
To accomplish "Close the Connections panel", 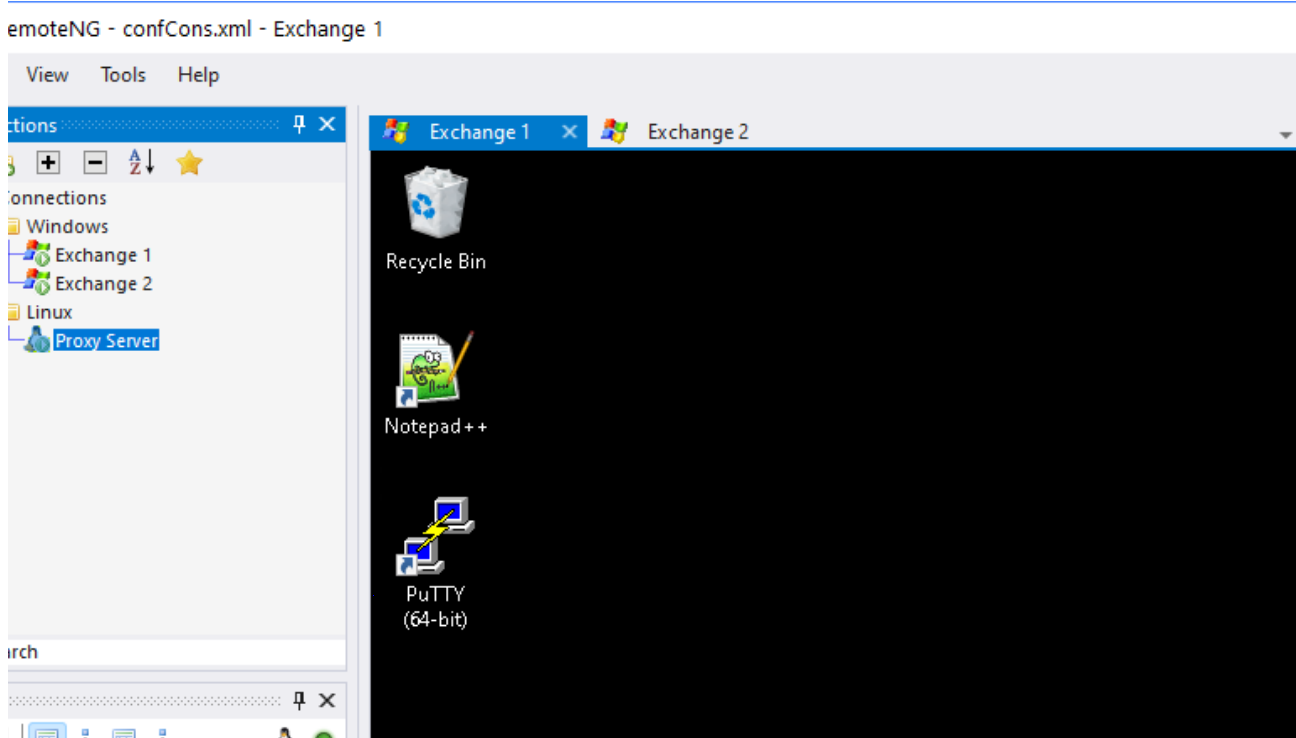I will 326,123.
